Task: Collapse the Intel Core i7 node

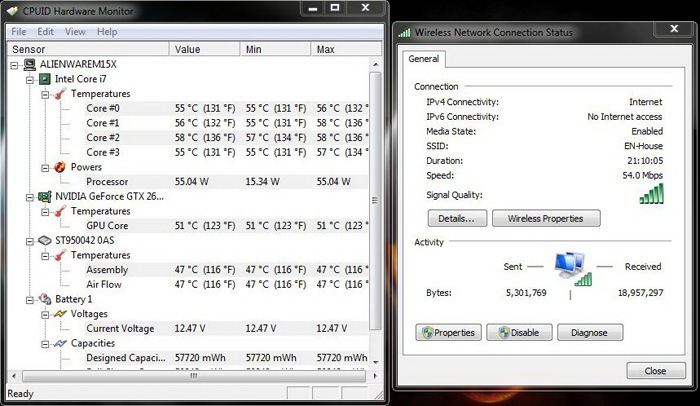Action: [x=29, y=79]
